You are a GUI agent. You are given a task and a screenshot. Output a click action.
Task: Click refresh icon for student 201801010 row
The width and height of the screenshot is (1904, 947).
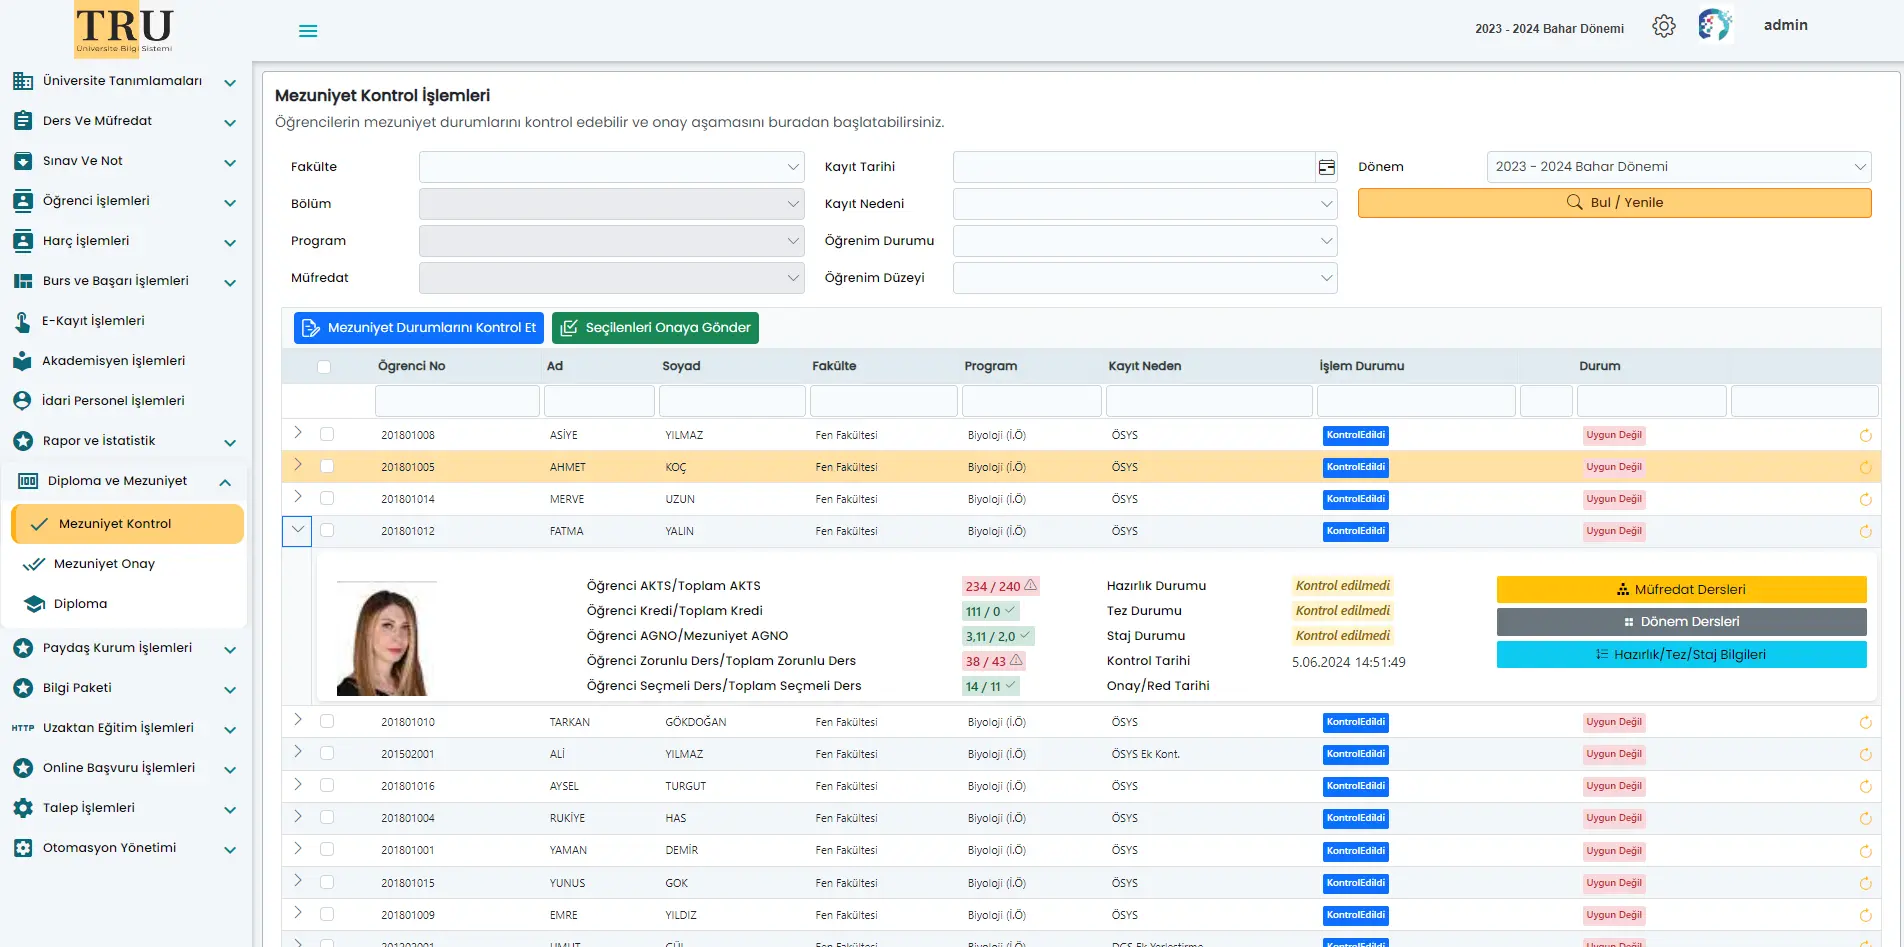click(x=1865, y=723)
